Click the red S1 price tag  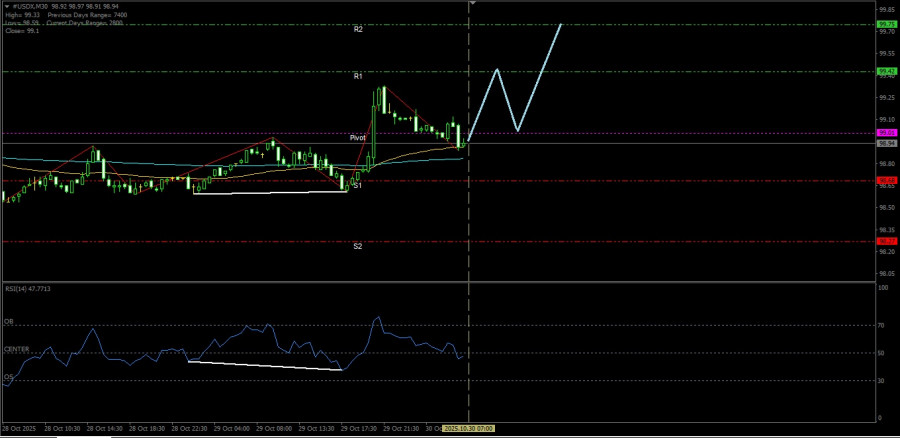(886, 181)
